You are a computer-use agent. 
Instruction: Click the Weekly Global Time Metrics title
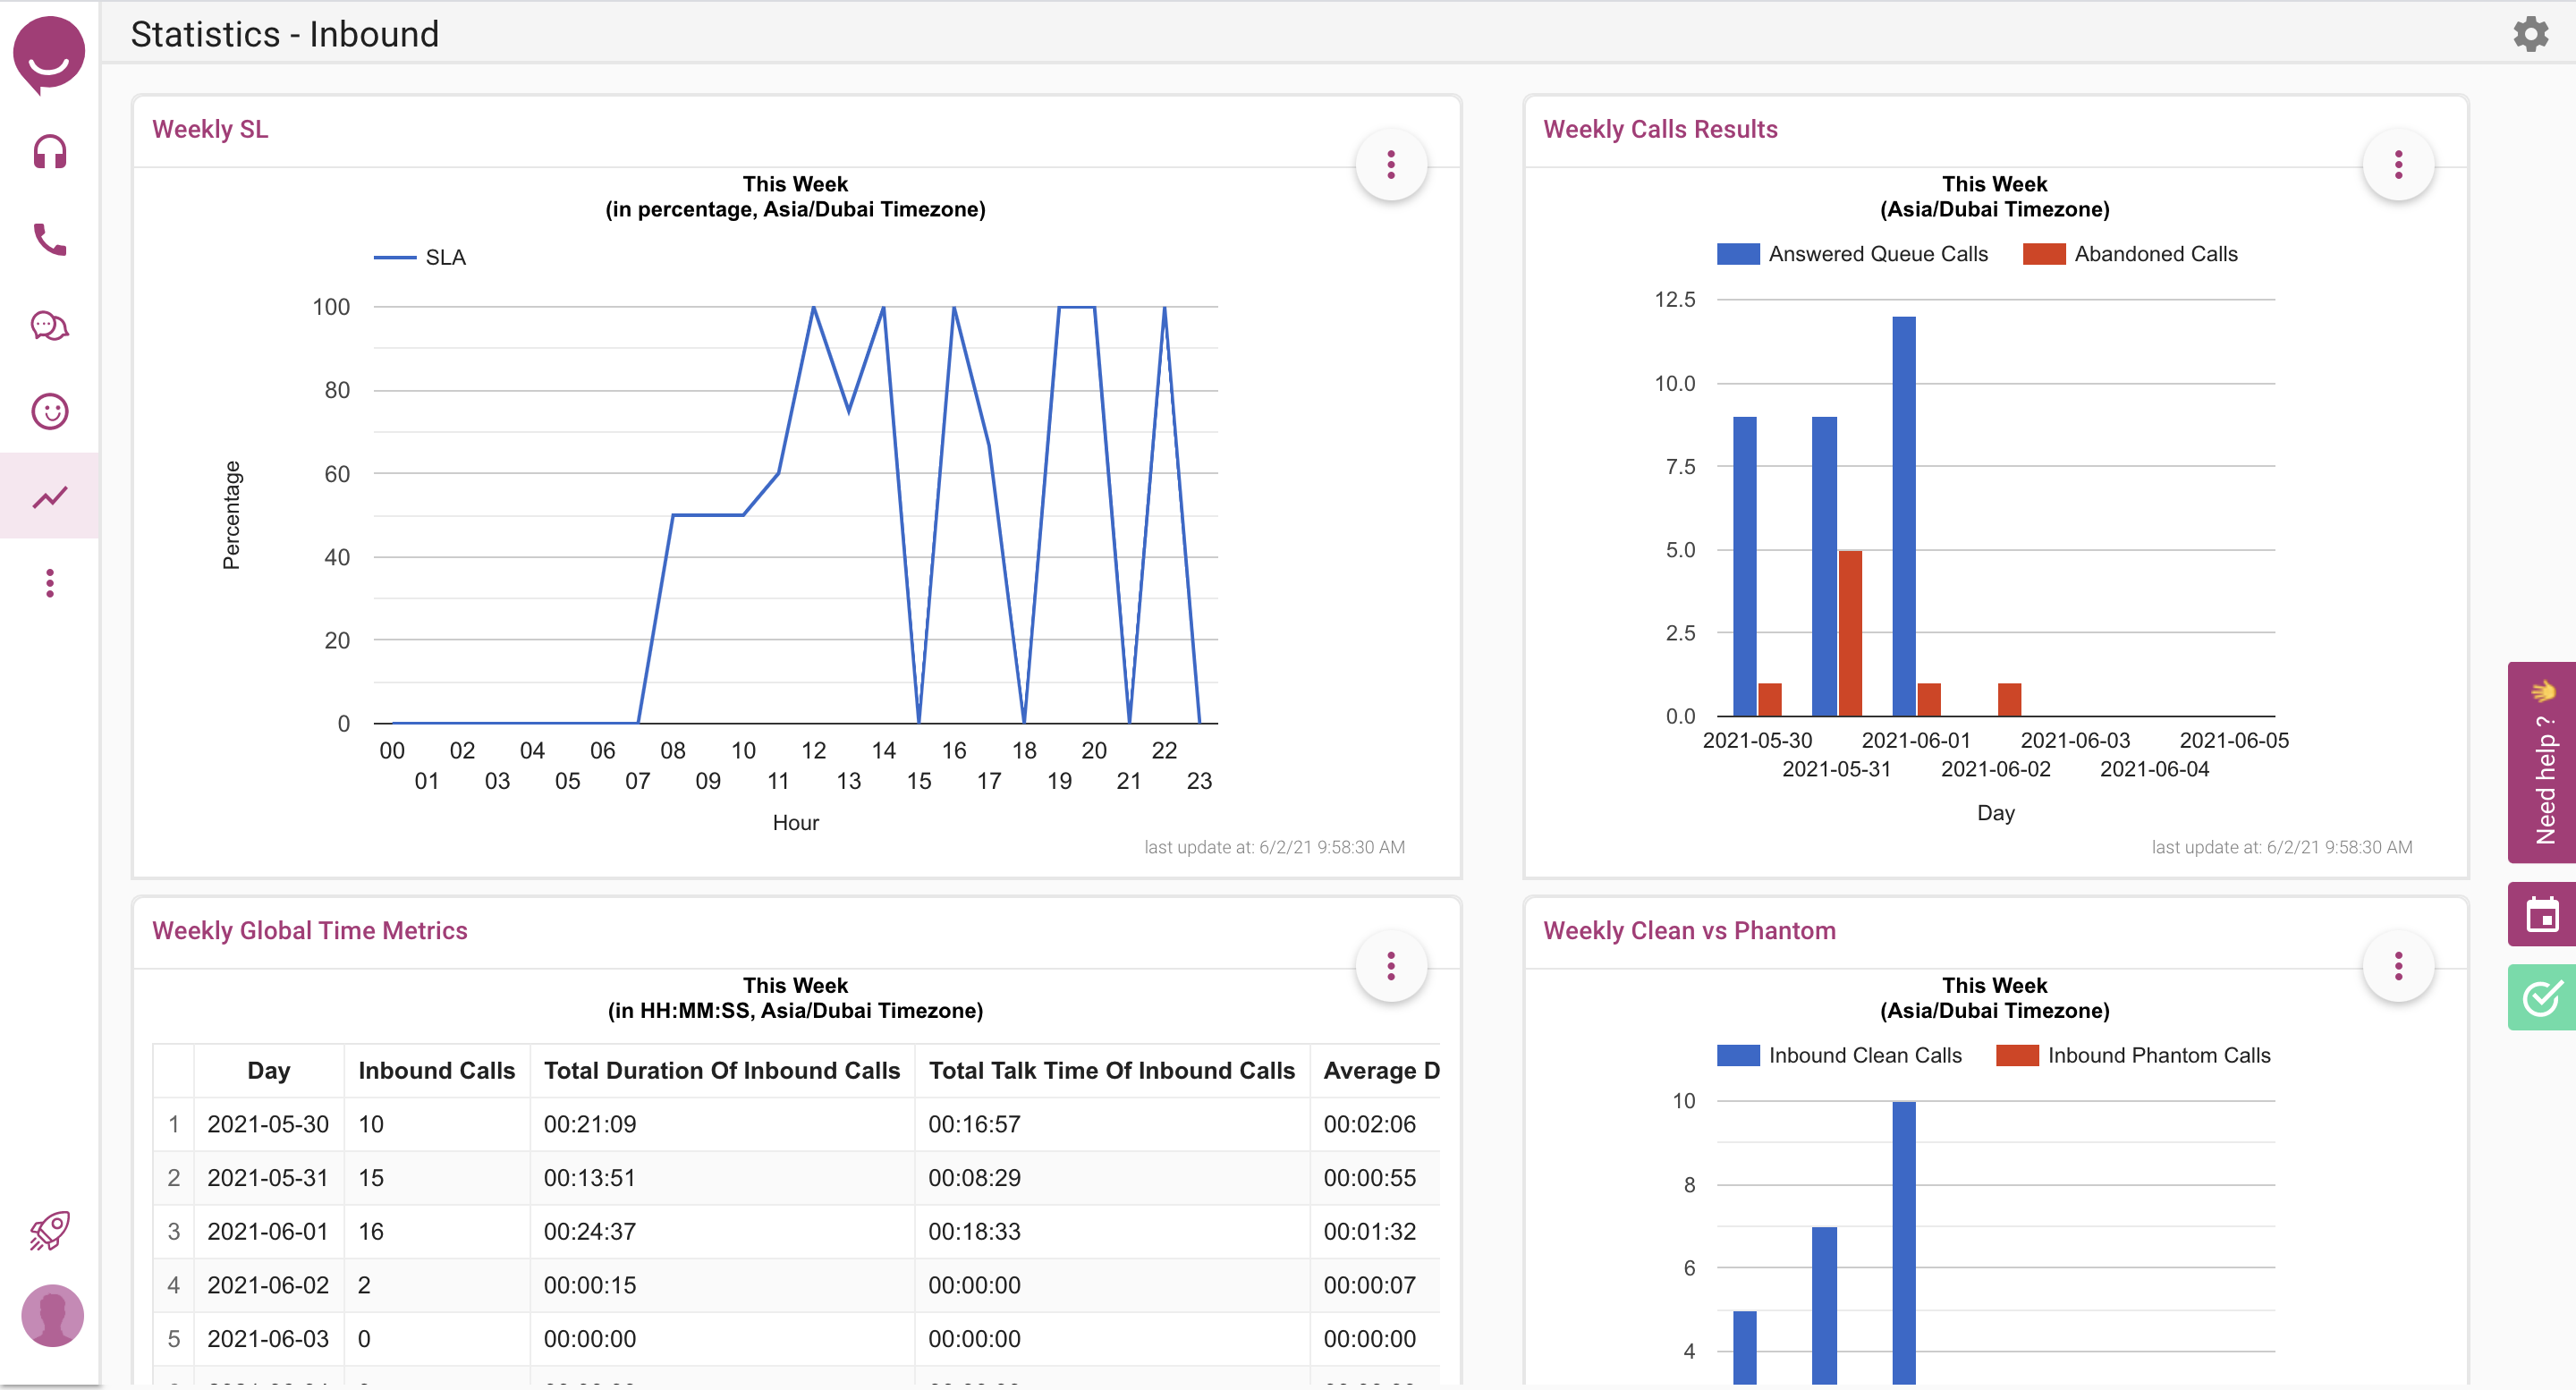[x=310, y=930]
